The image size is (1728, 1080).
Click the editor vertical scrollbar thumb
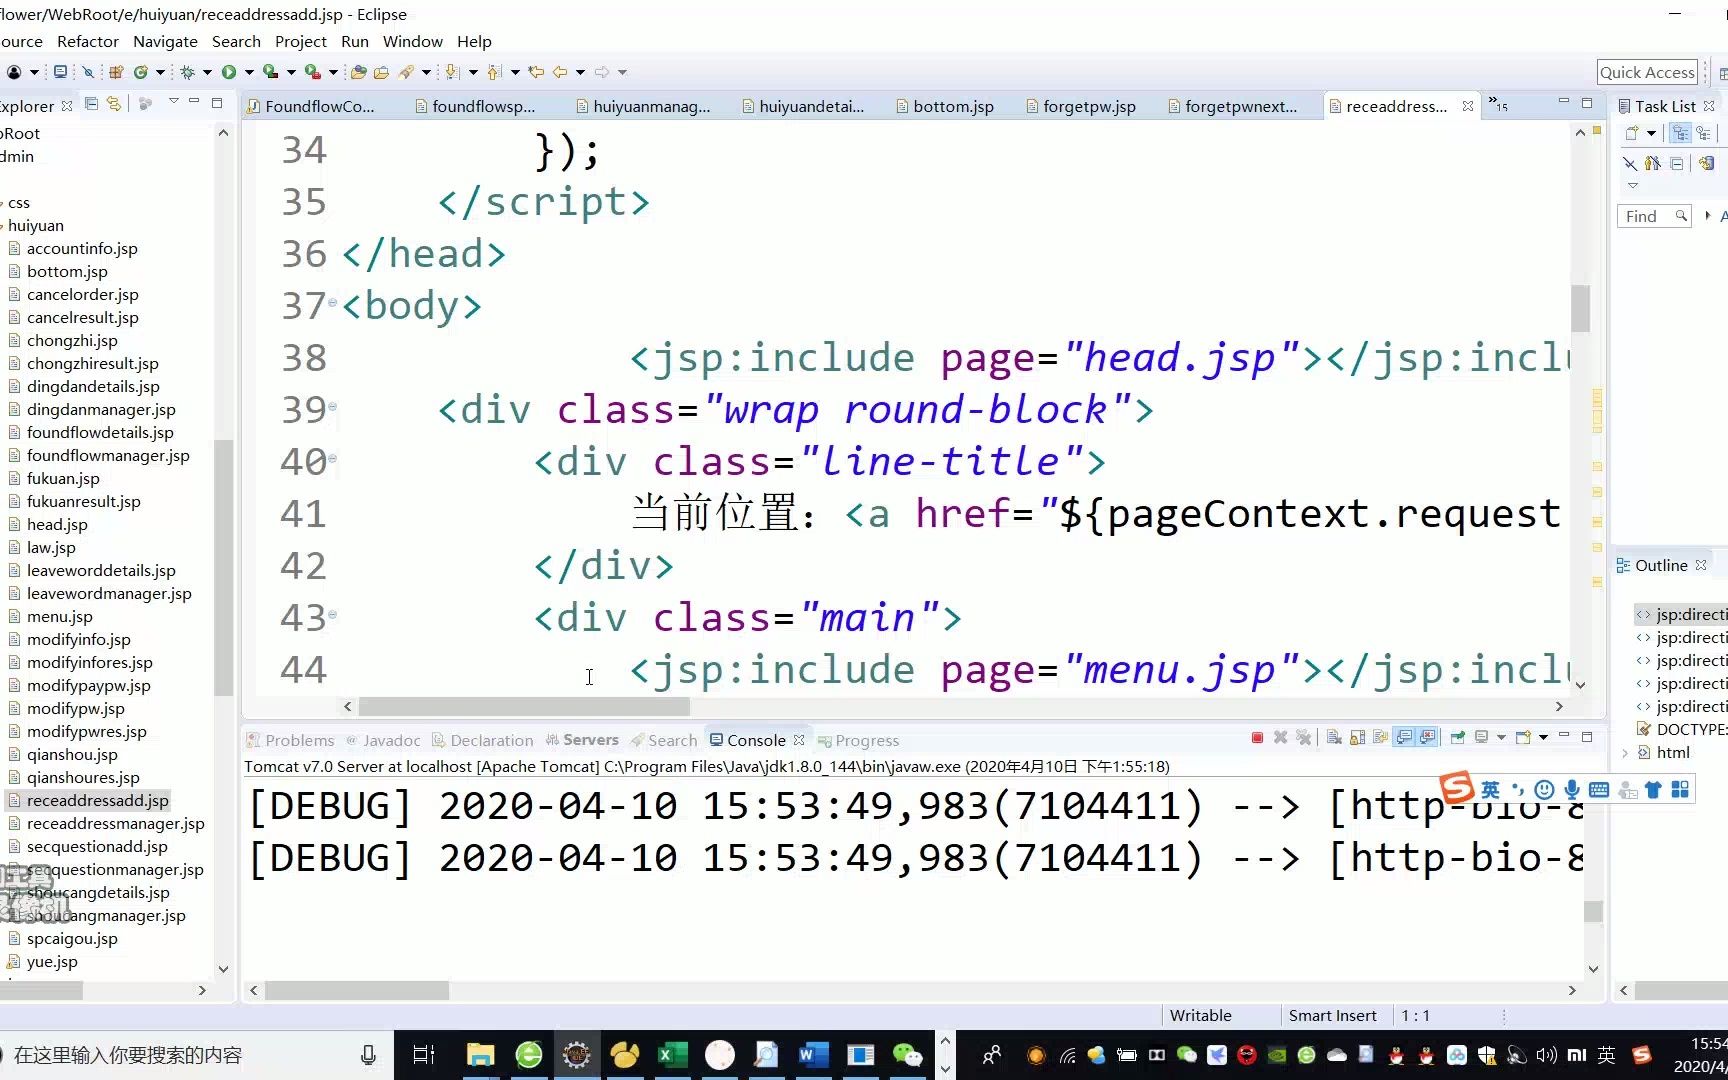click(1580, 308)
